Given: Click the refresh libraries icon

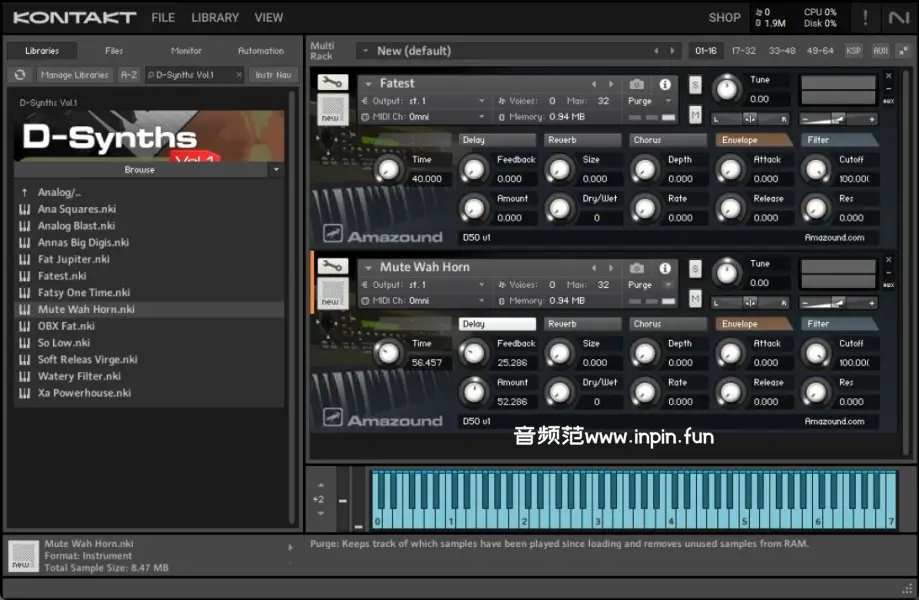Looking at the screenshot, I should click(x=20, y=75).
